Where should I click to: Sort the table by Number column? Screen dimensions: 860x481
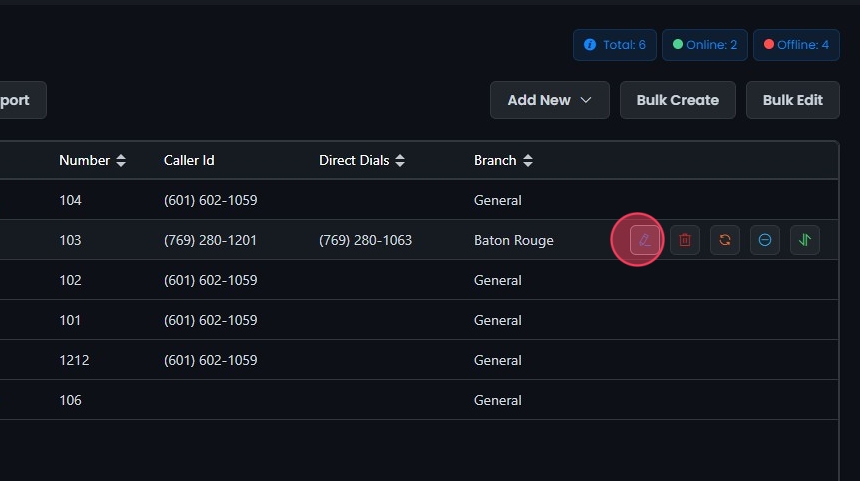[121, 161]
